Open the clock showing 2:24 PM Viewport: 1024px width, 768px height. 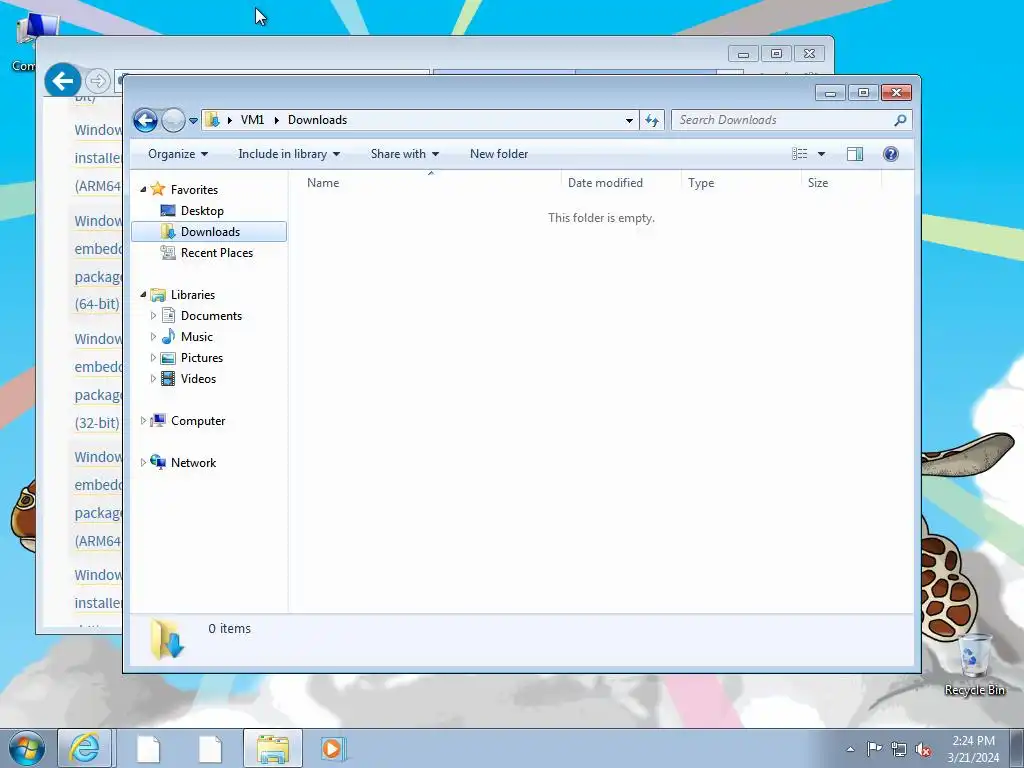click(x=974, y=749)
